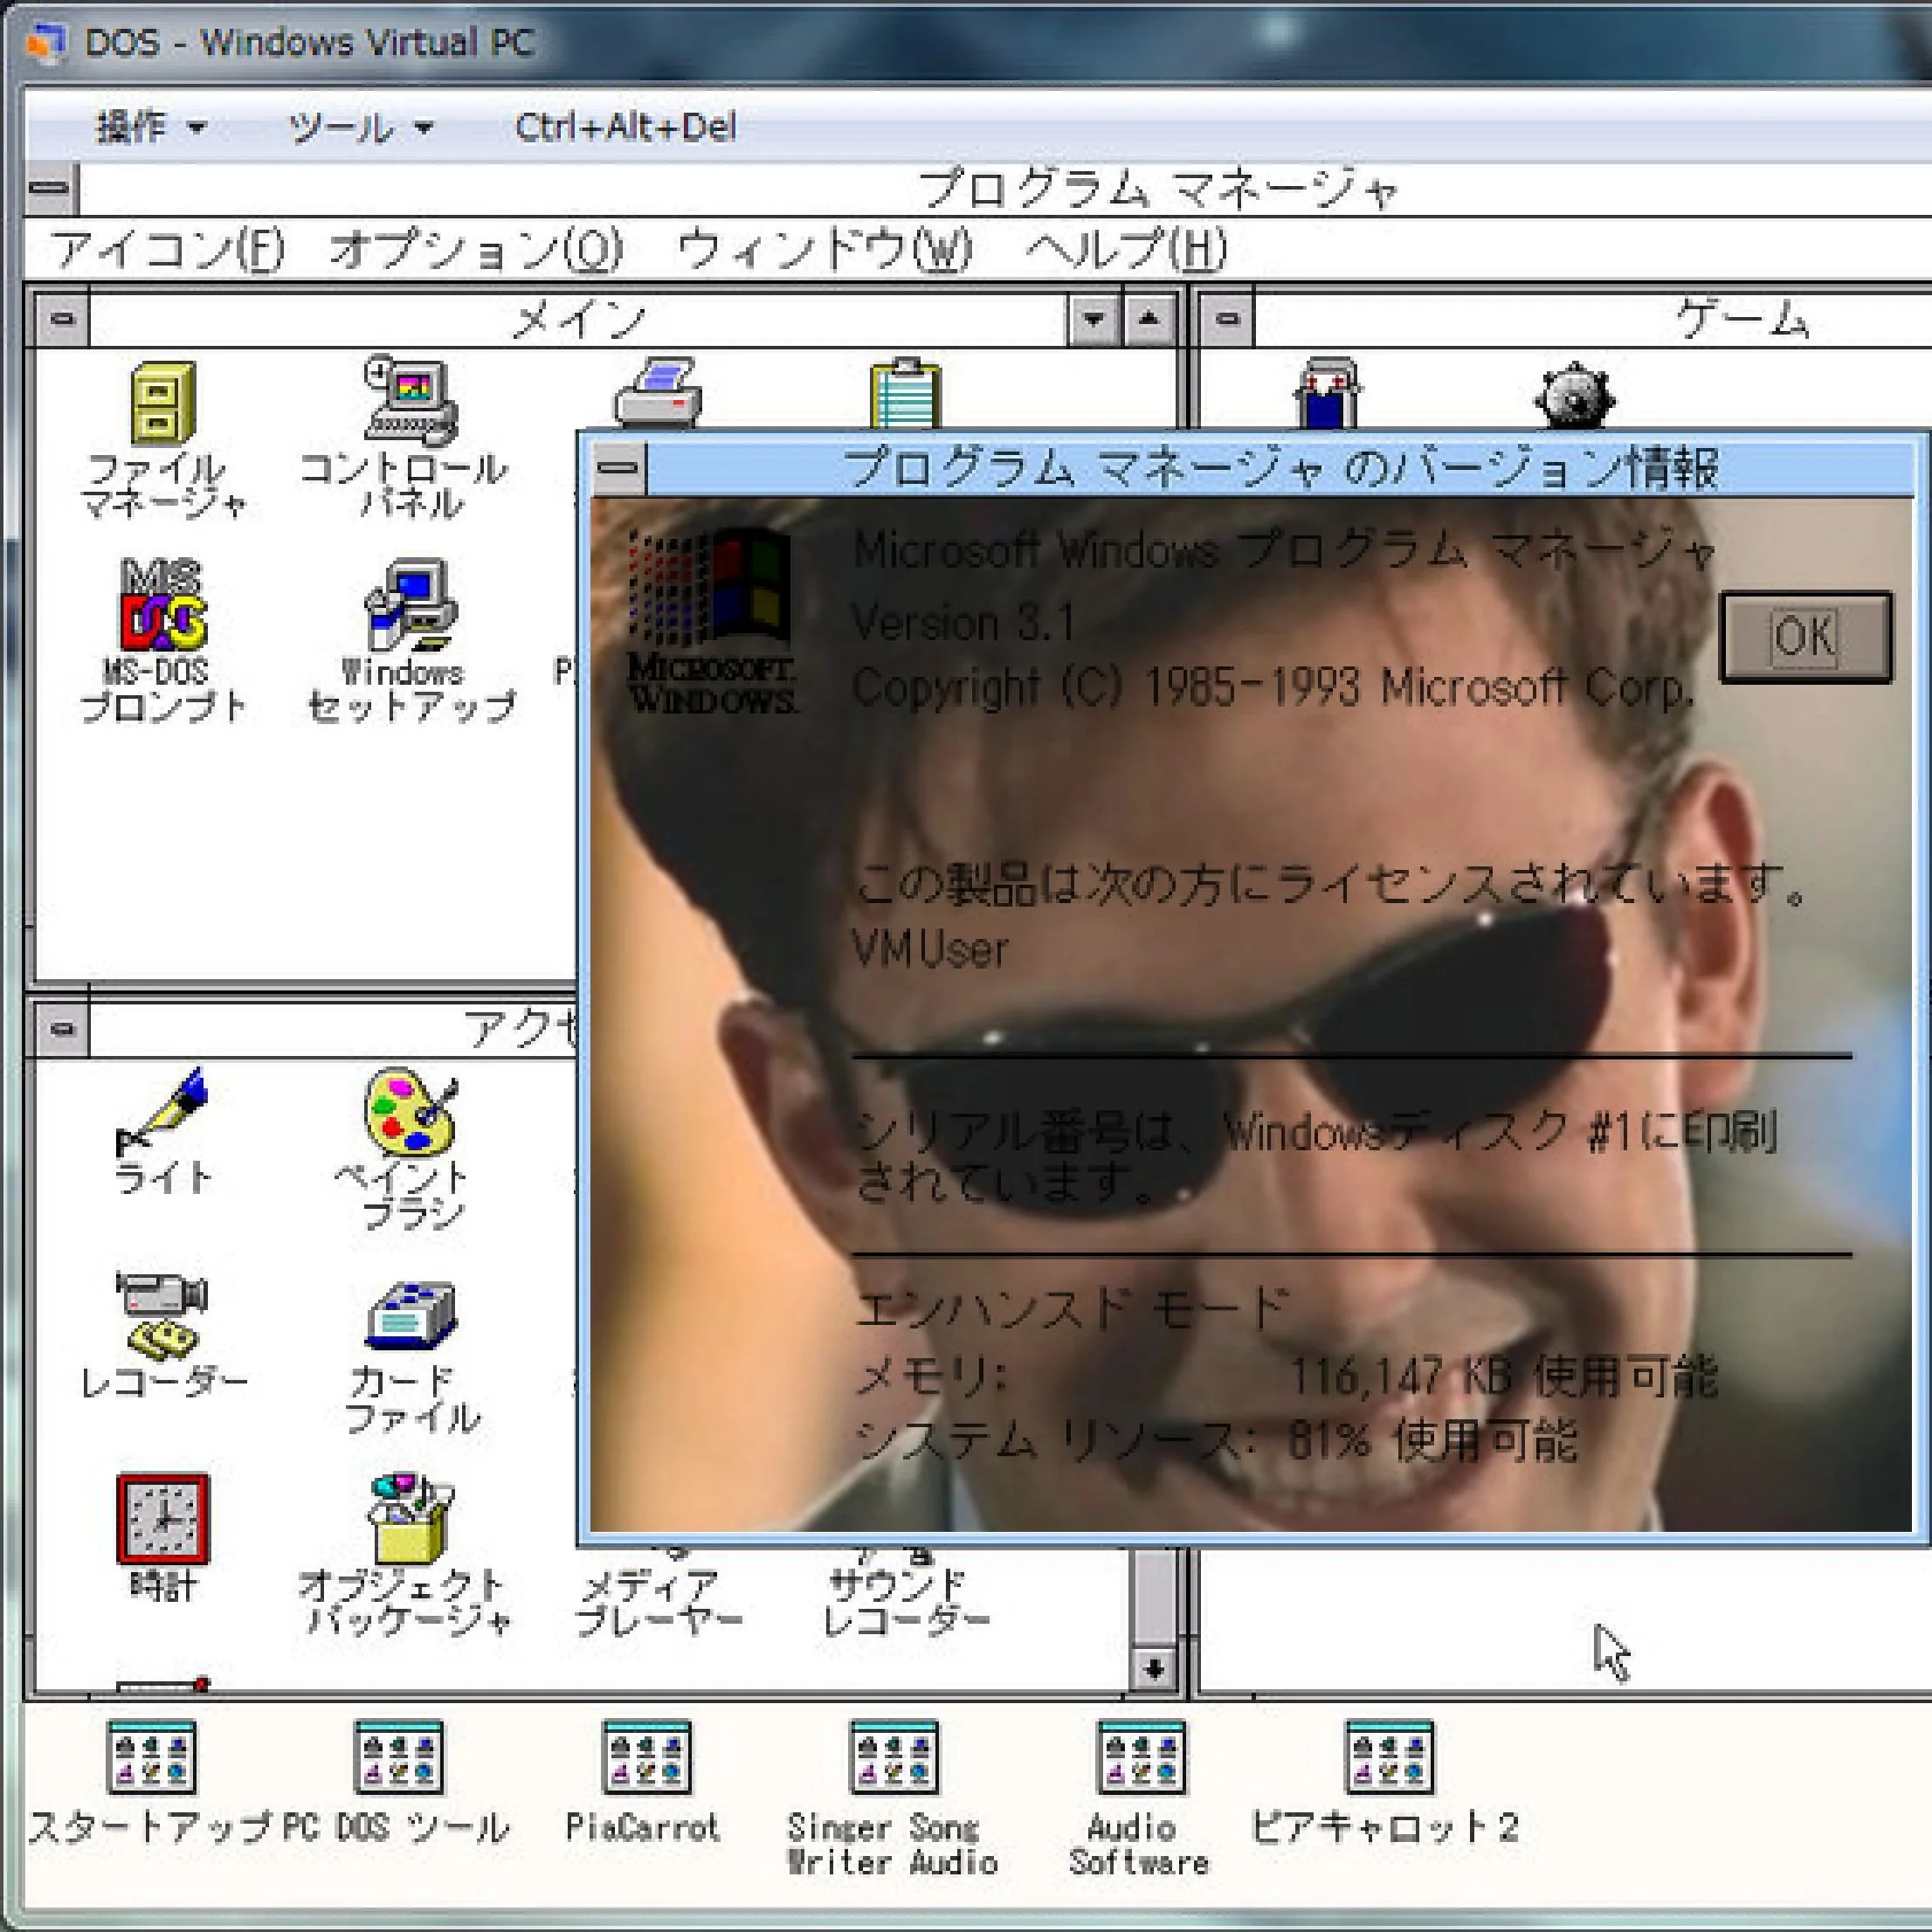Viewport: 1932px width, 1932px height.
Task: Select the PC DOS ツール group icon
Action: 398,1757
